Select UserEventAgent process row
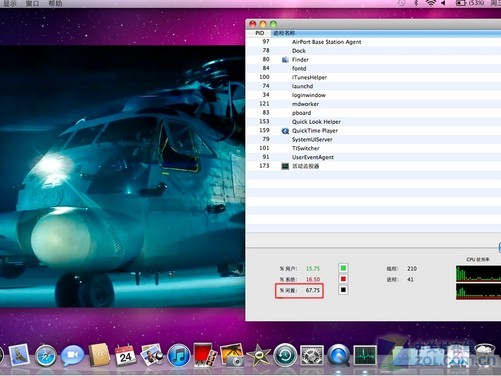The height and width of the screenshot is (376, 501). pos(373,157)
